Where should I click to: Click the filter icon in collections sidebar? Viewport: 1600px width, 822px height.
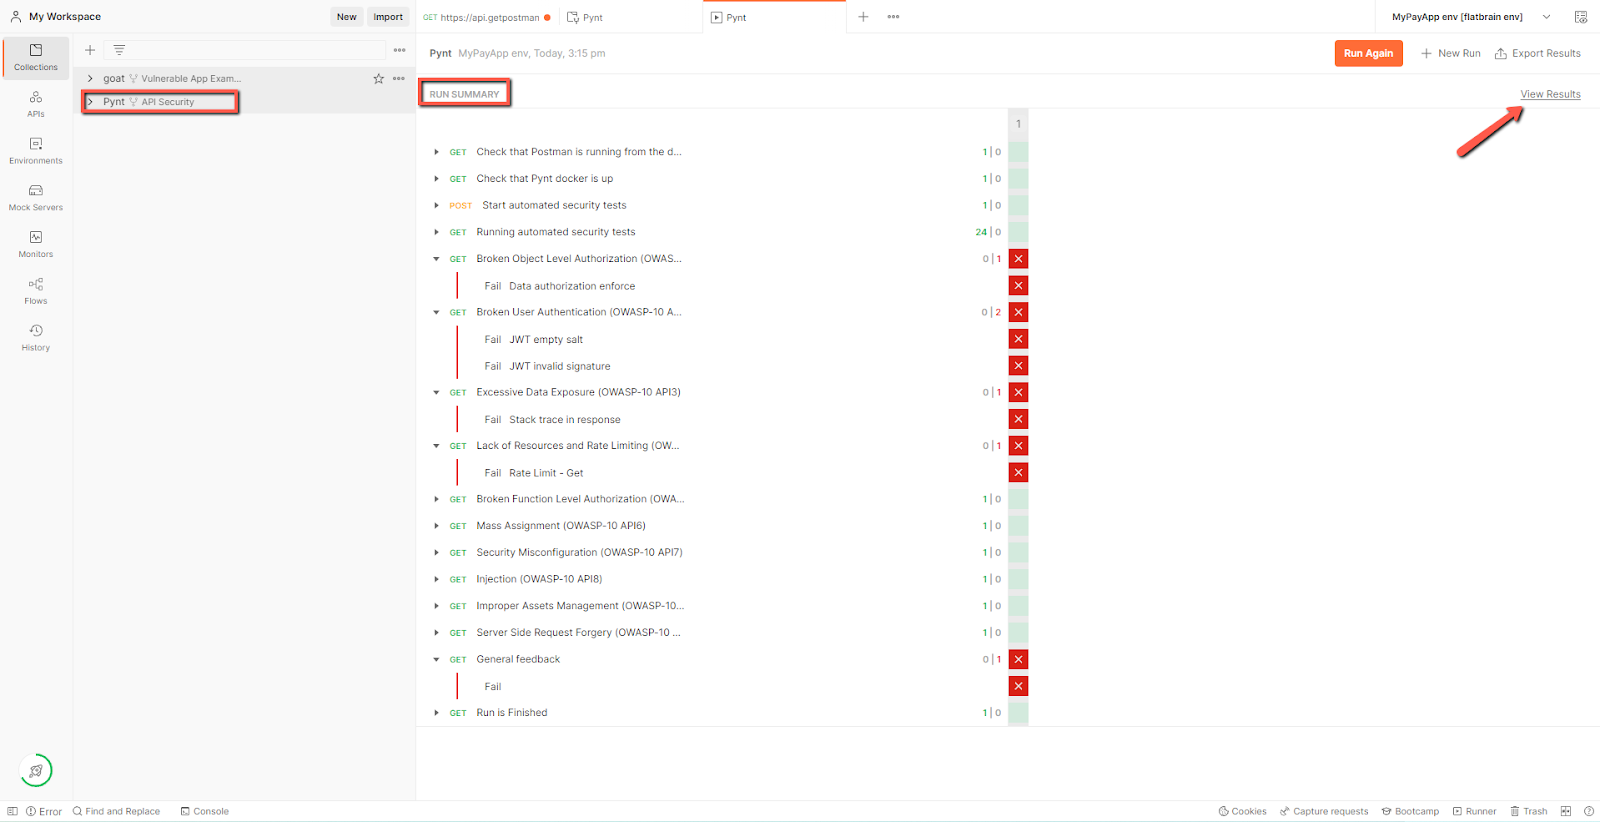click(x=119, y=50)
